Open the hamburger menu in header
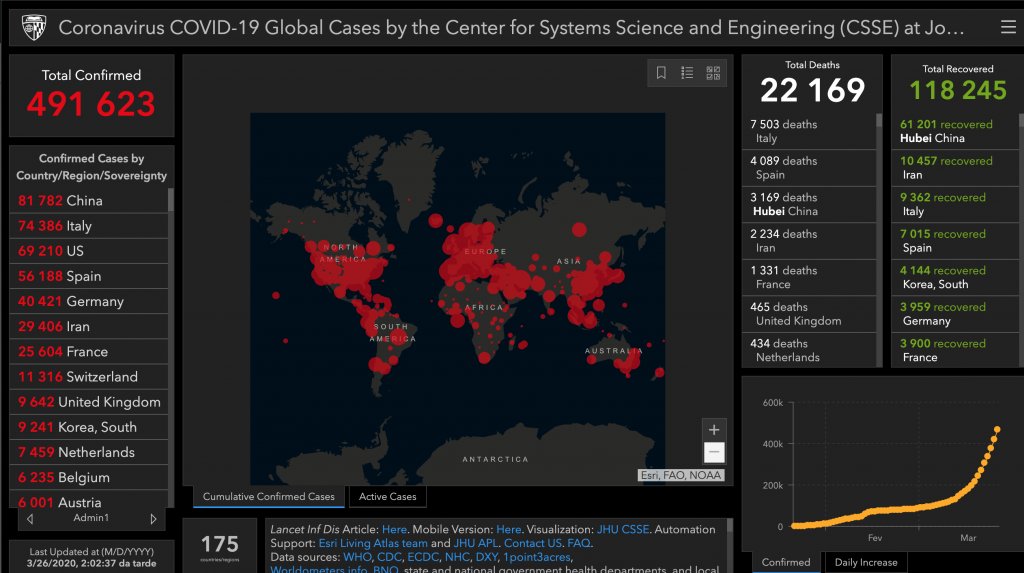 click(1007, 27)
